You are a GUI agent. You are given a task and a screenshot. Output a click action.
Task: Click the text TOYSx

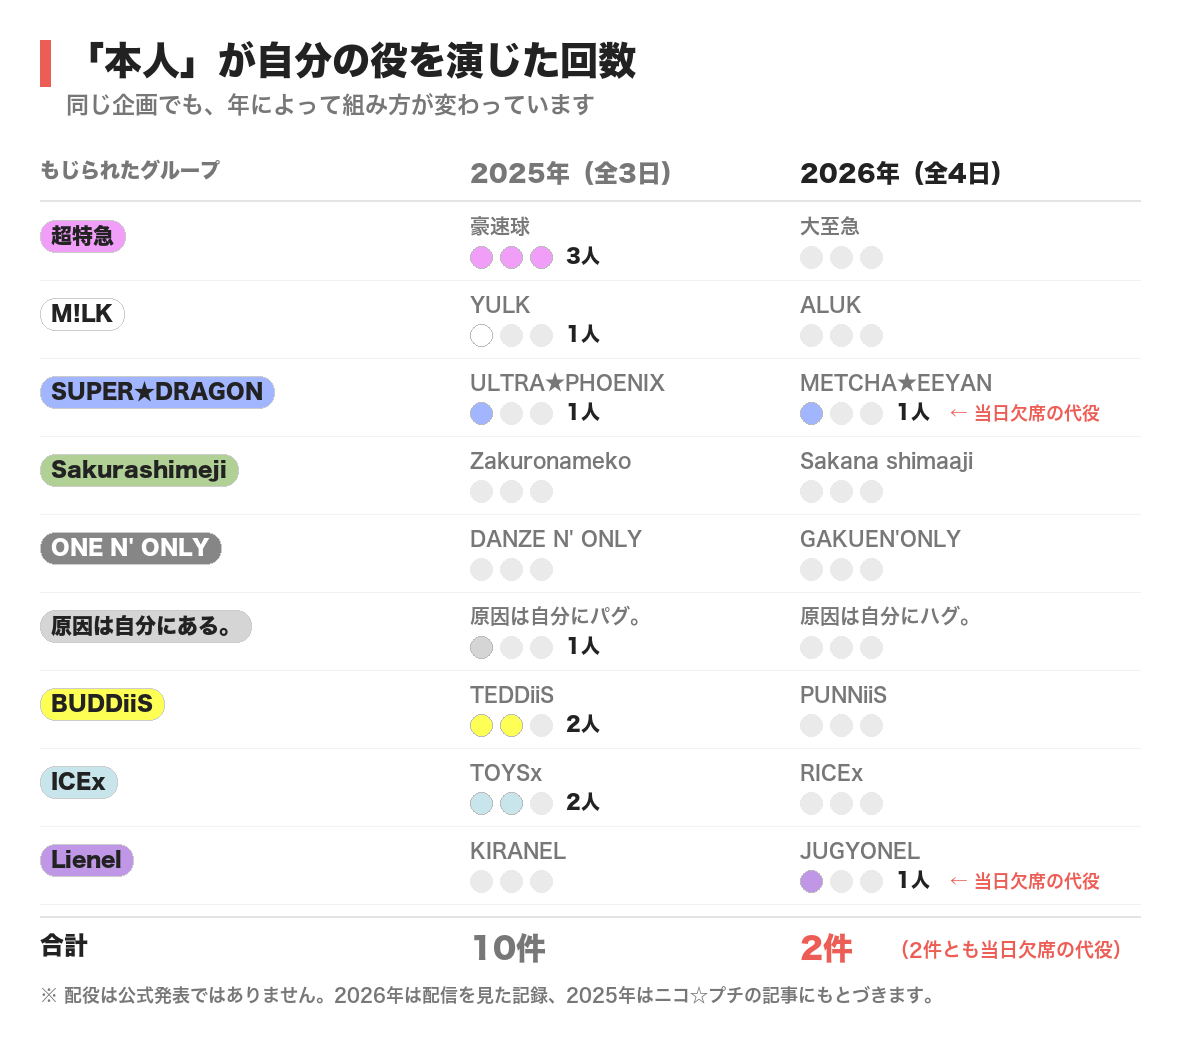point(506,773)
